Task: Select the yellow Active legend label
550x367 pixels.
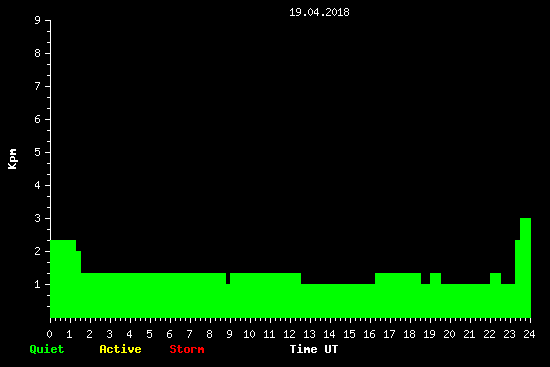Action: pyautogui.click(x=120, y=349)
